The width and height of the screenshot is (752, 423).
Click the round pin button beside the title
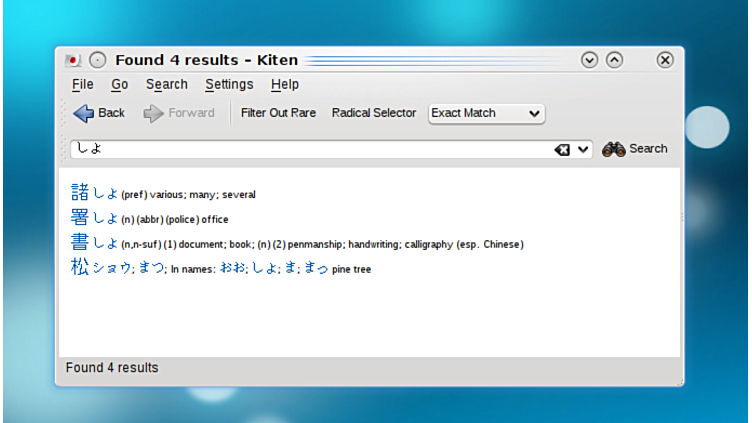[98, 60]
